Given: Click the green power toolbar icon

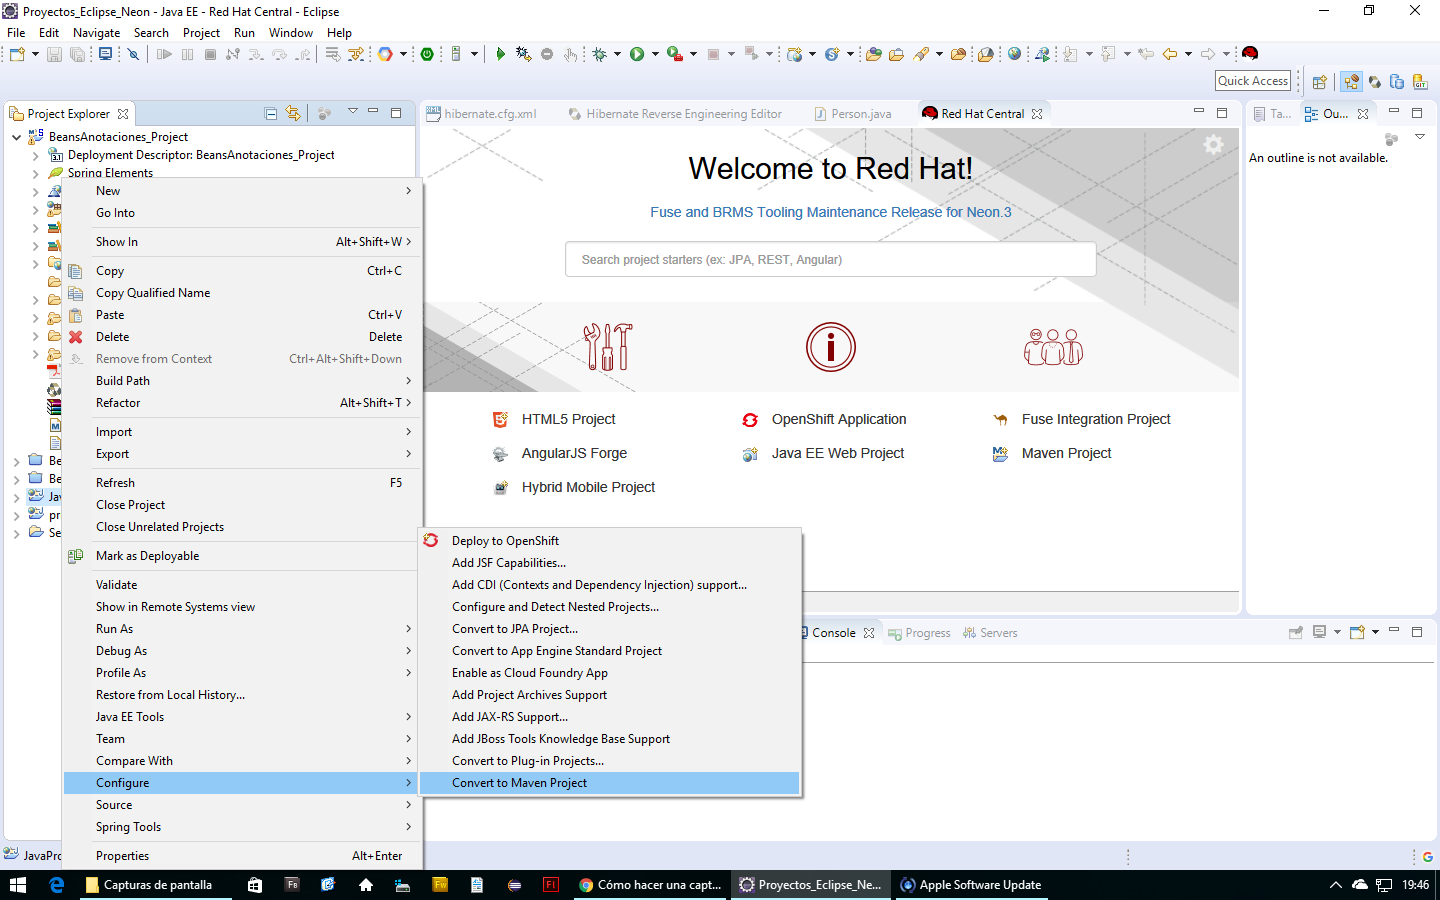Looking at the screenshot, I should (x=427, y=54).
